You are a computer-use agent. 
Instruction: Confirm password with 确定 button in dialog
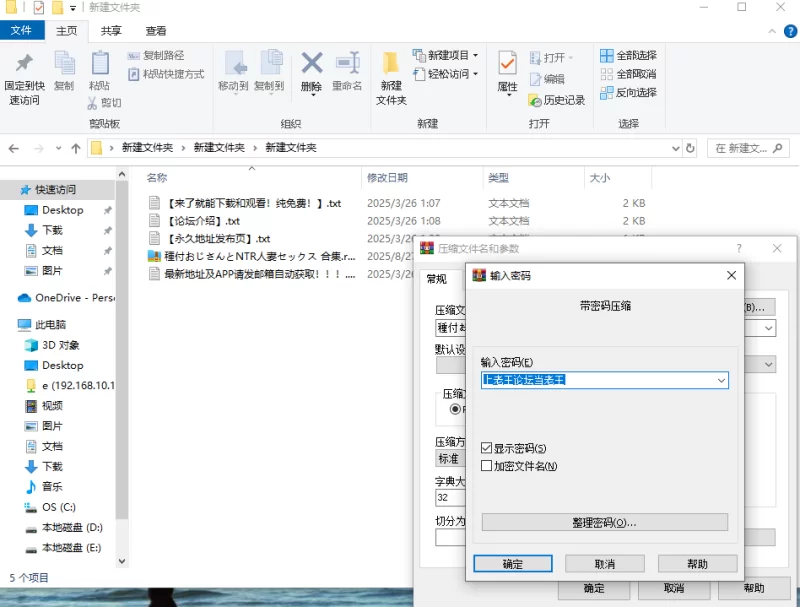(x=512, y=564)
